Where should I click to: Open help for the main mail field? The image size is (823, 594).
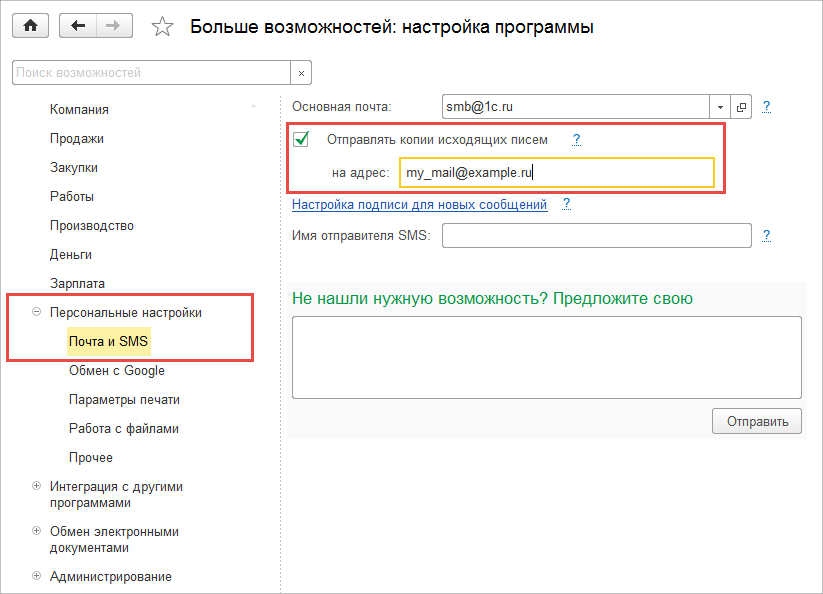point(767,105)
